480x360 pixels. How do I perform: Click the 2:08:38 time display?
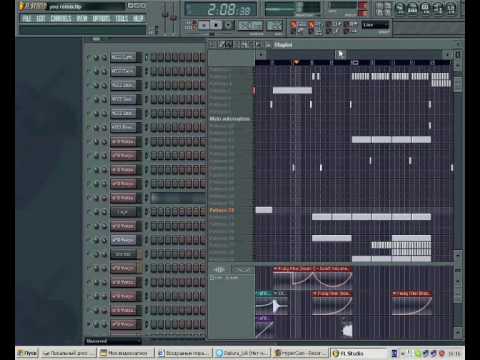(x=221, y=9)
